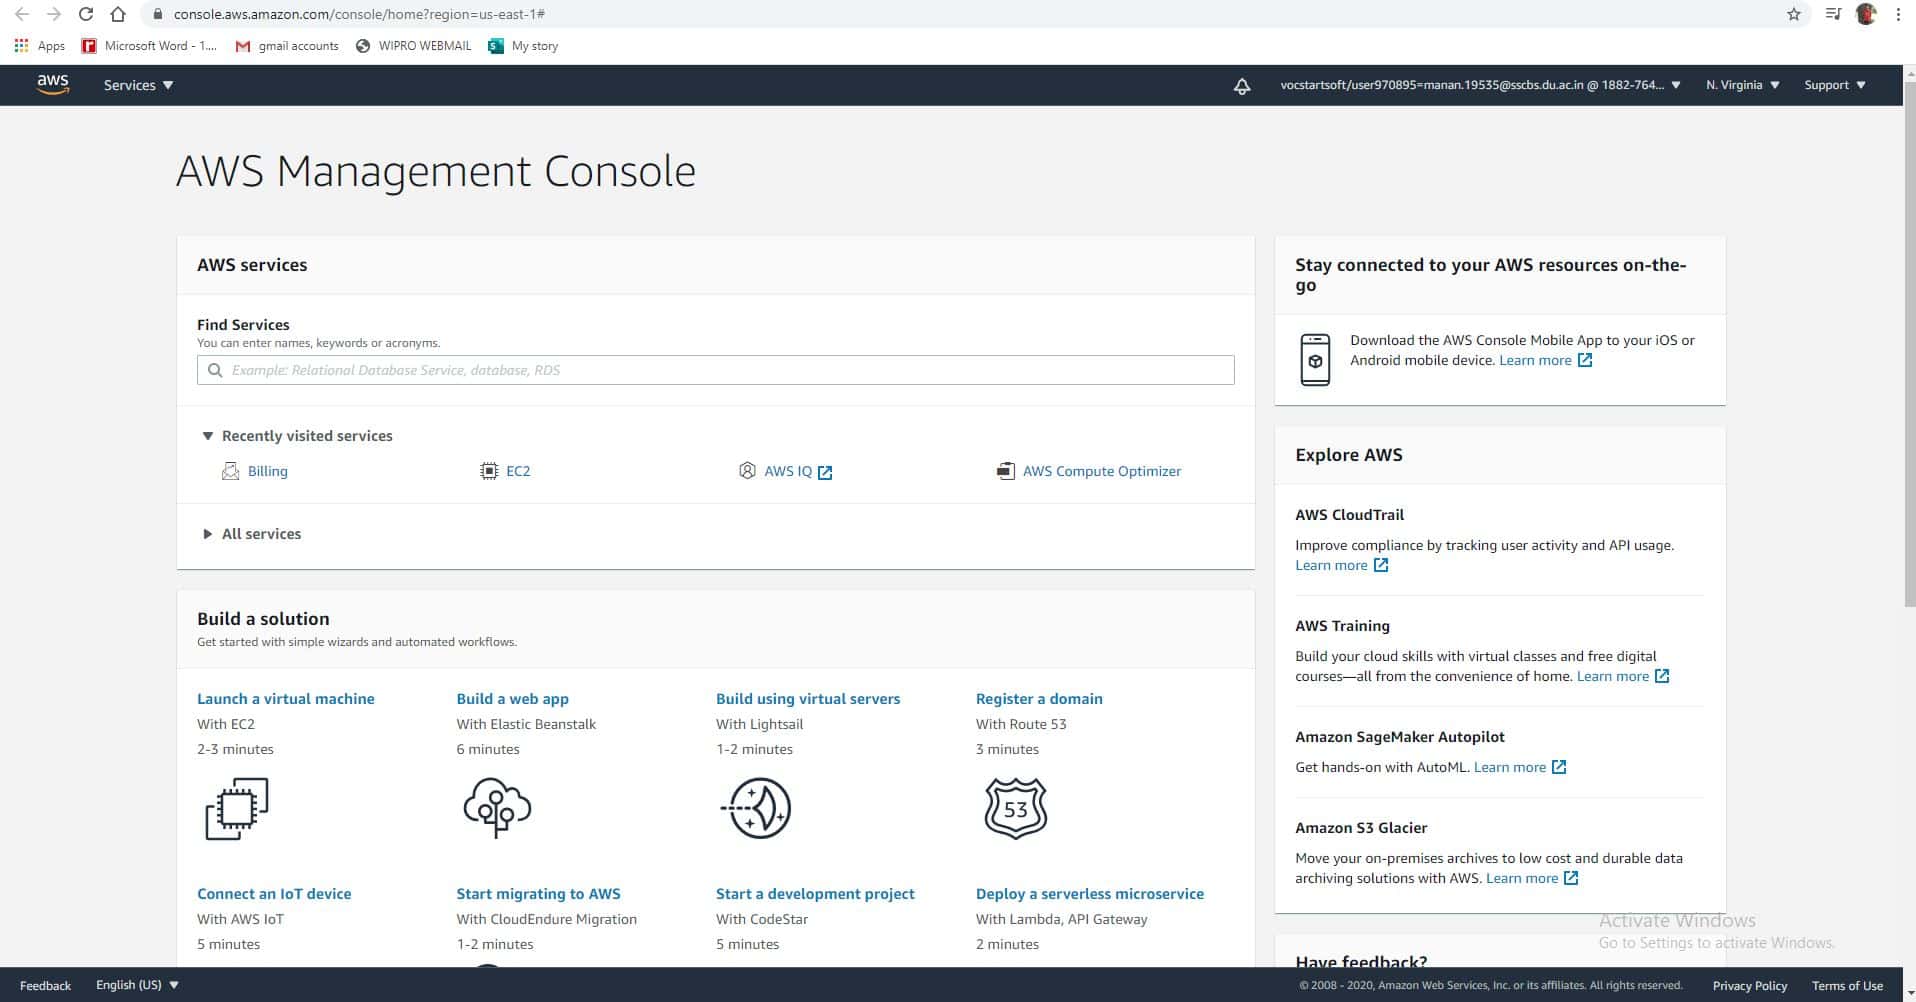Open Deploy a serverless microservice link
Image resolution: width=1916 pixels, height=1002 pixels.
1090,894
